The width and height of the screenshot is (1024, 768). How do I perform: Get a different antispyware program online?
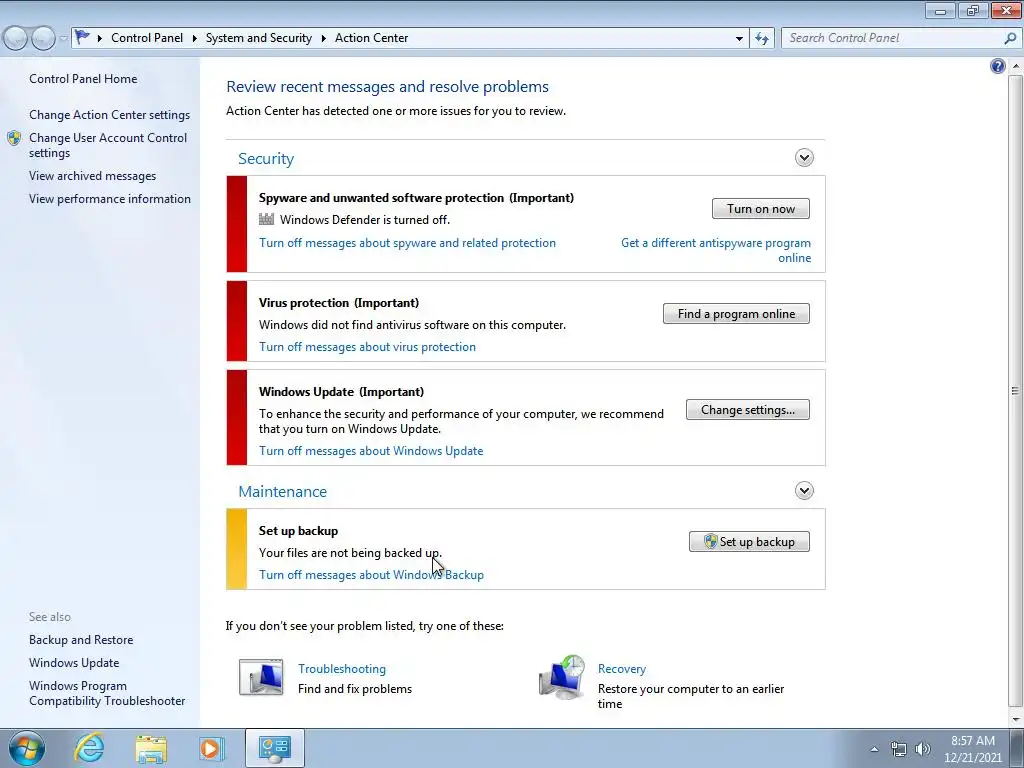tap(716, 250)
